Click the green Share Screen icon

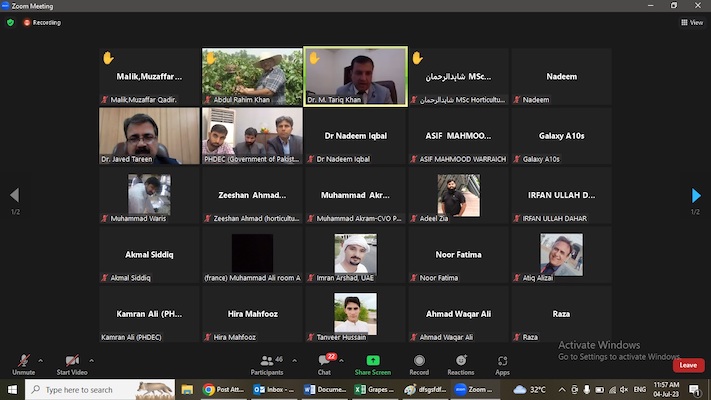[x=373, y=361]
